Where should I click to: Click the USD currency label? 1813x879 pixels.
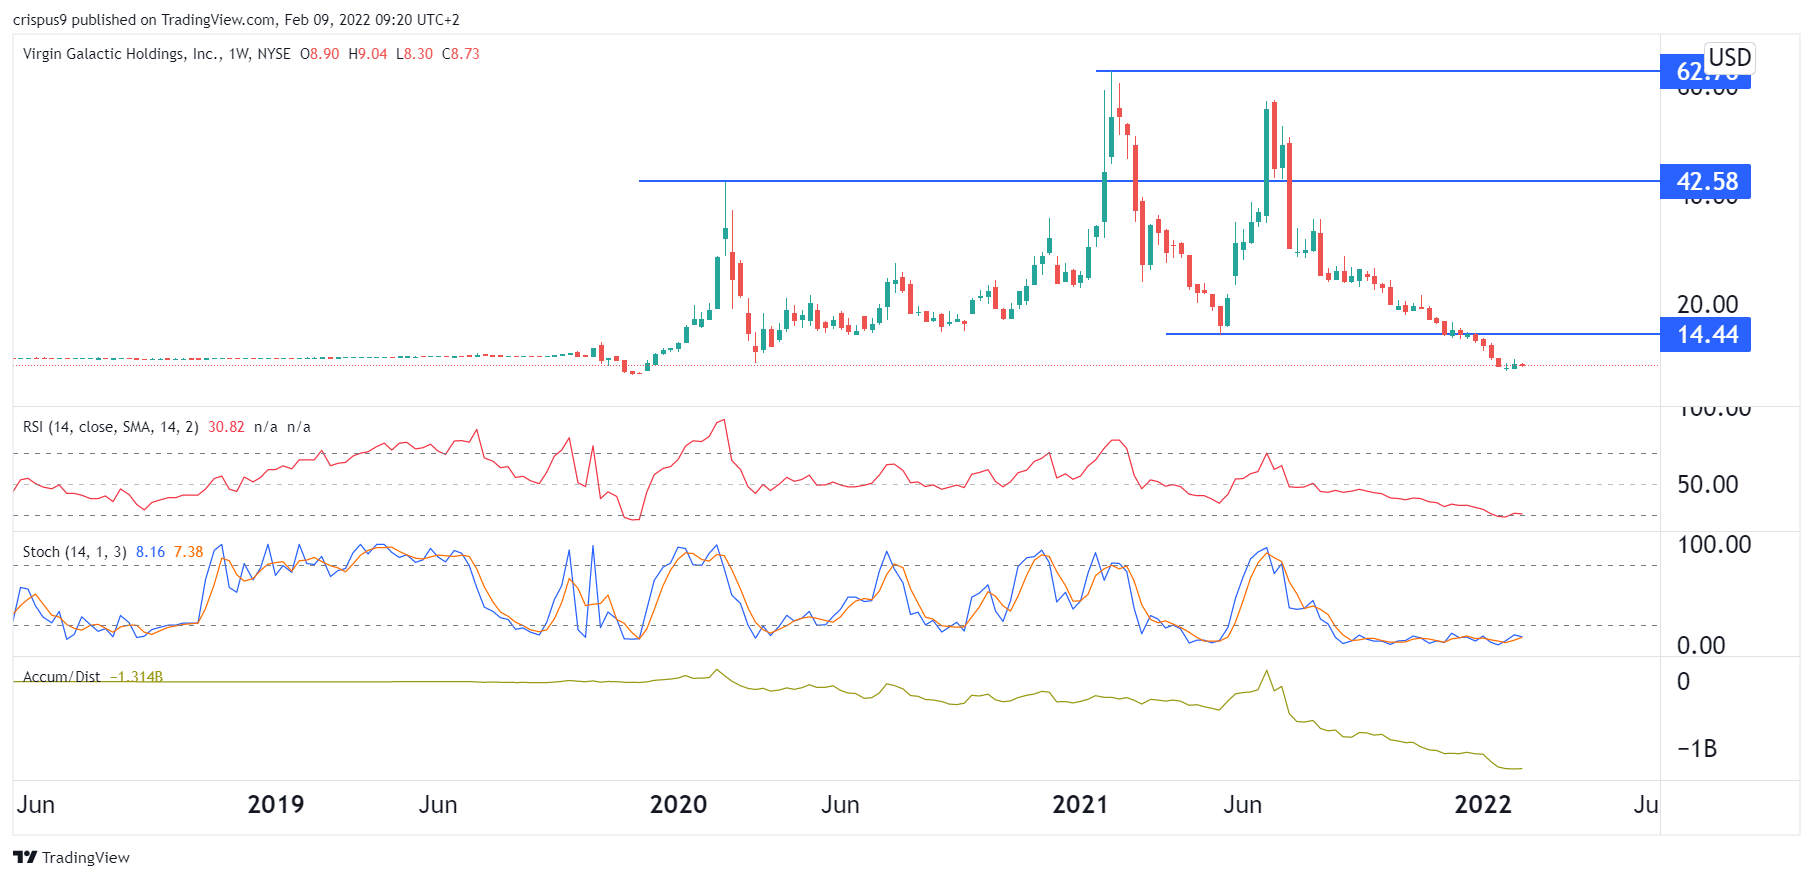(1729, 58)
